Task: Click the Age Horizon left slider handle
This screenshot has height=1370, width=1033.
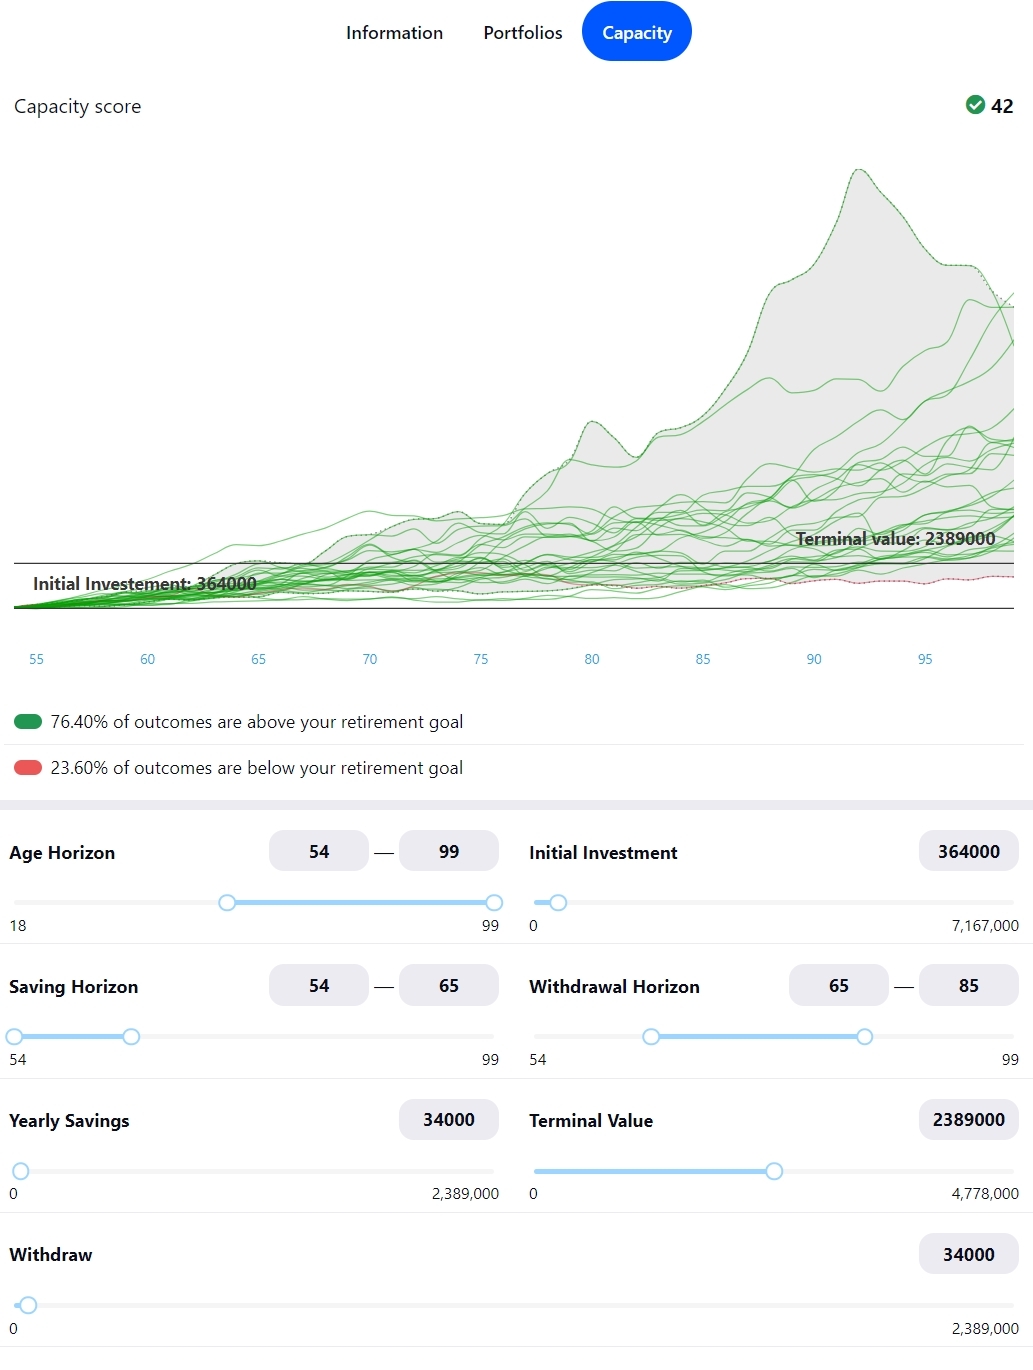Action: [x=227, y=903]
